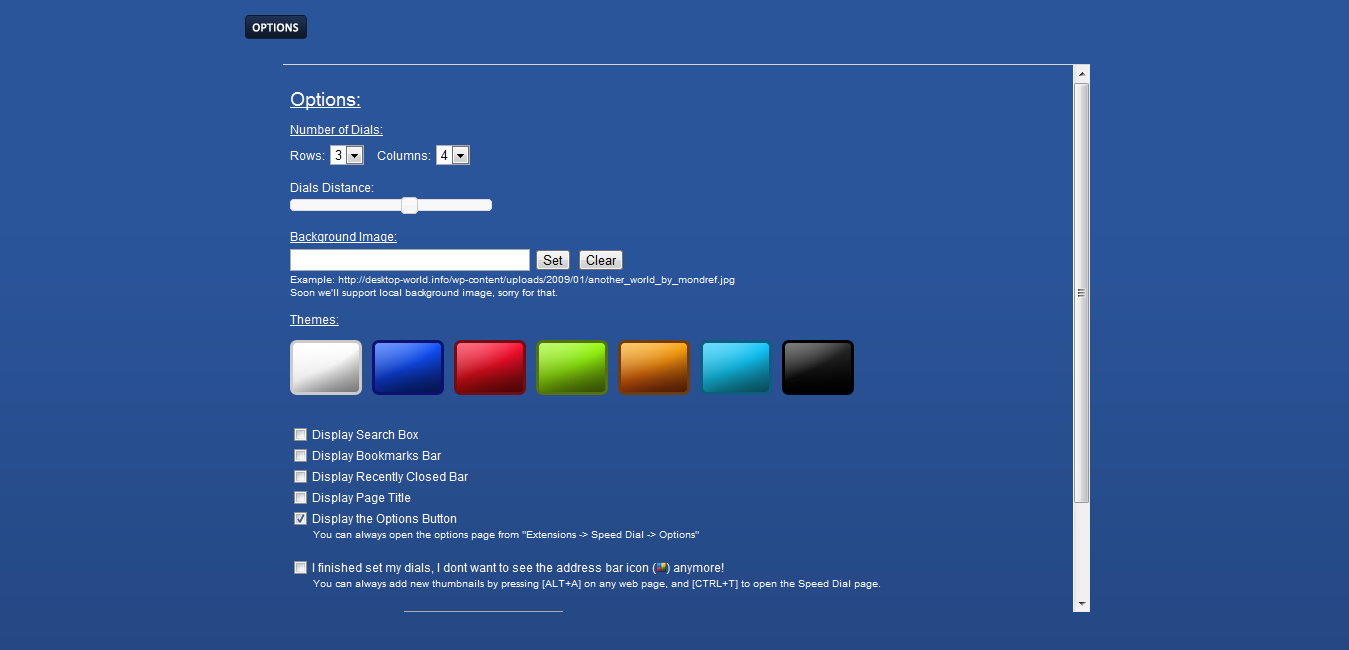Image resolution: width=1349 pixels, height=650 pixels.
Task: Click the Dials Distance slider handle
Action: tap(409, 205)
